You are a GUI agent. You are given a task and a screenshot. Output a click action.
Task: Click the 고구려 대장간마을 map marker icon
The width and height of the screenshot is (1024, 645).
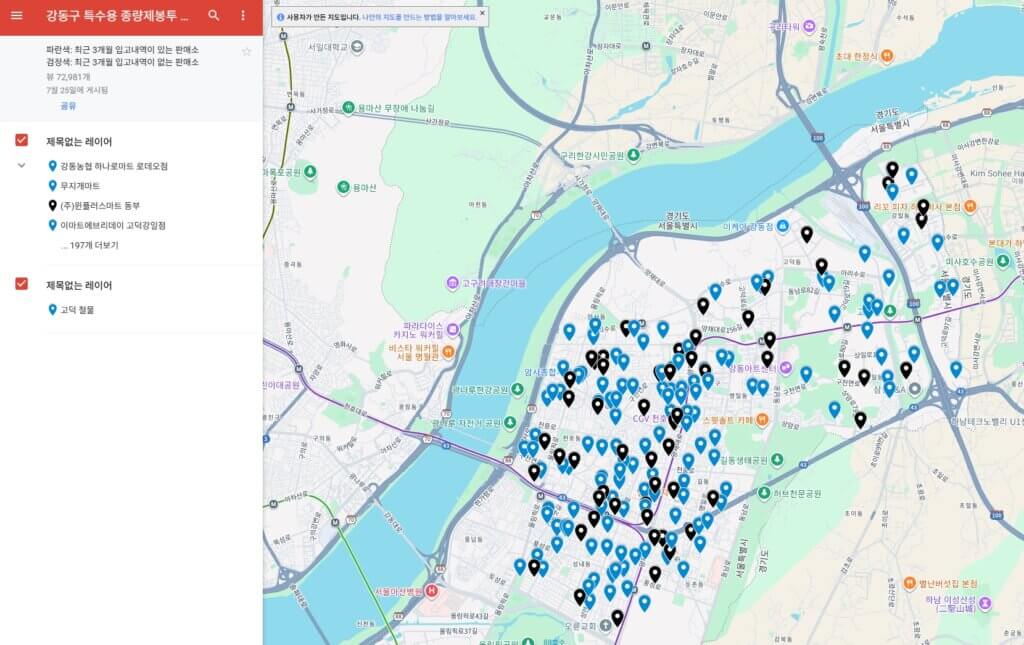point(452,284)
